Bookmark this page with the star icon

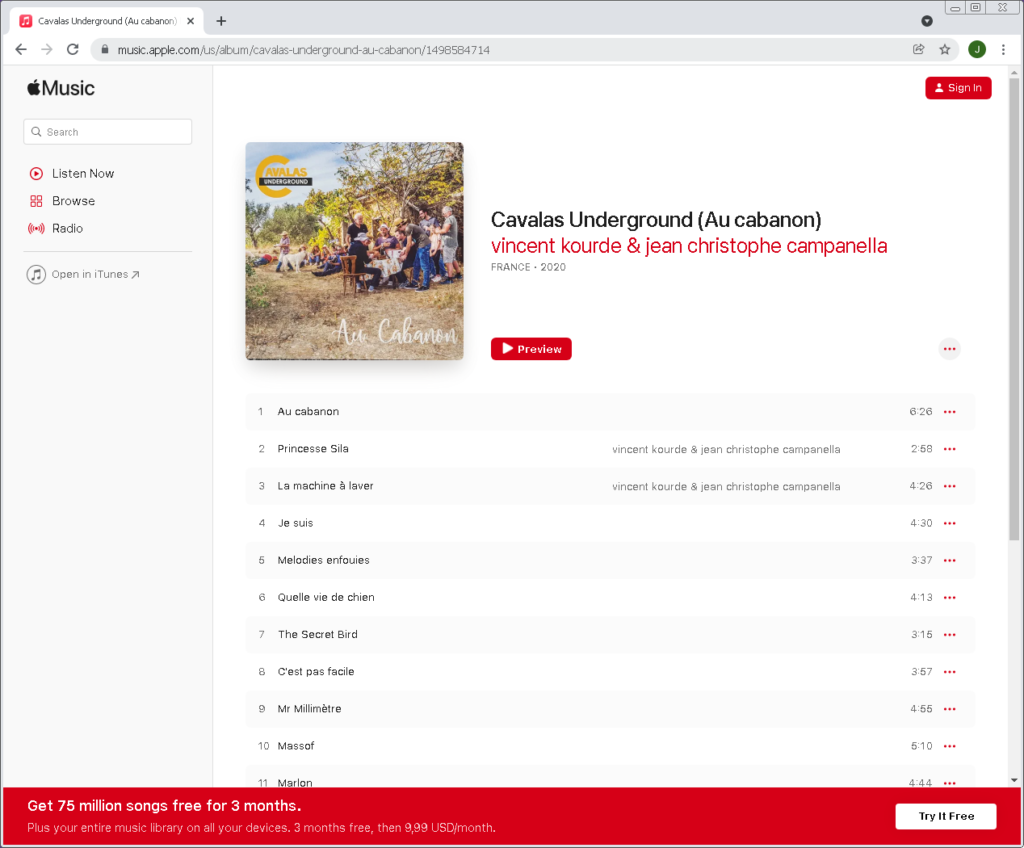pyautogui.click(x=945, y=50)
